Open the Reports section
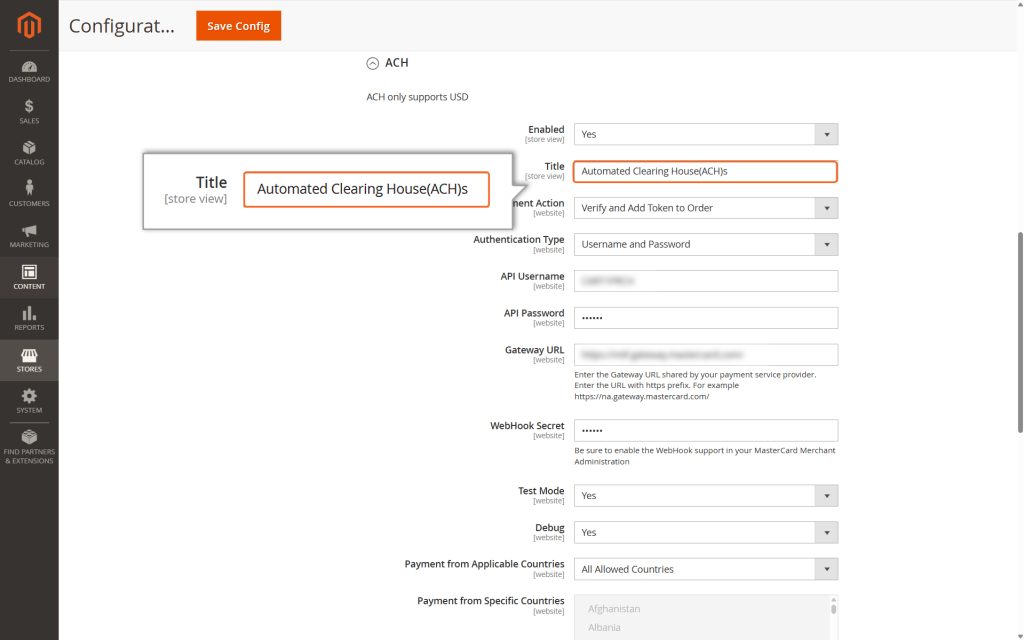The image size is (1024, 640). pos(28,318)
